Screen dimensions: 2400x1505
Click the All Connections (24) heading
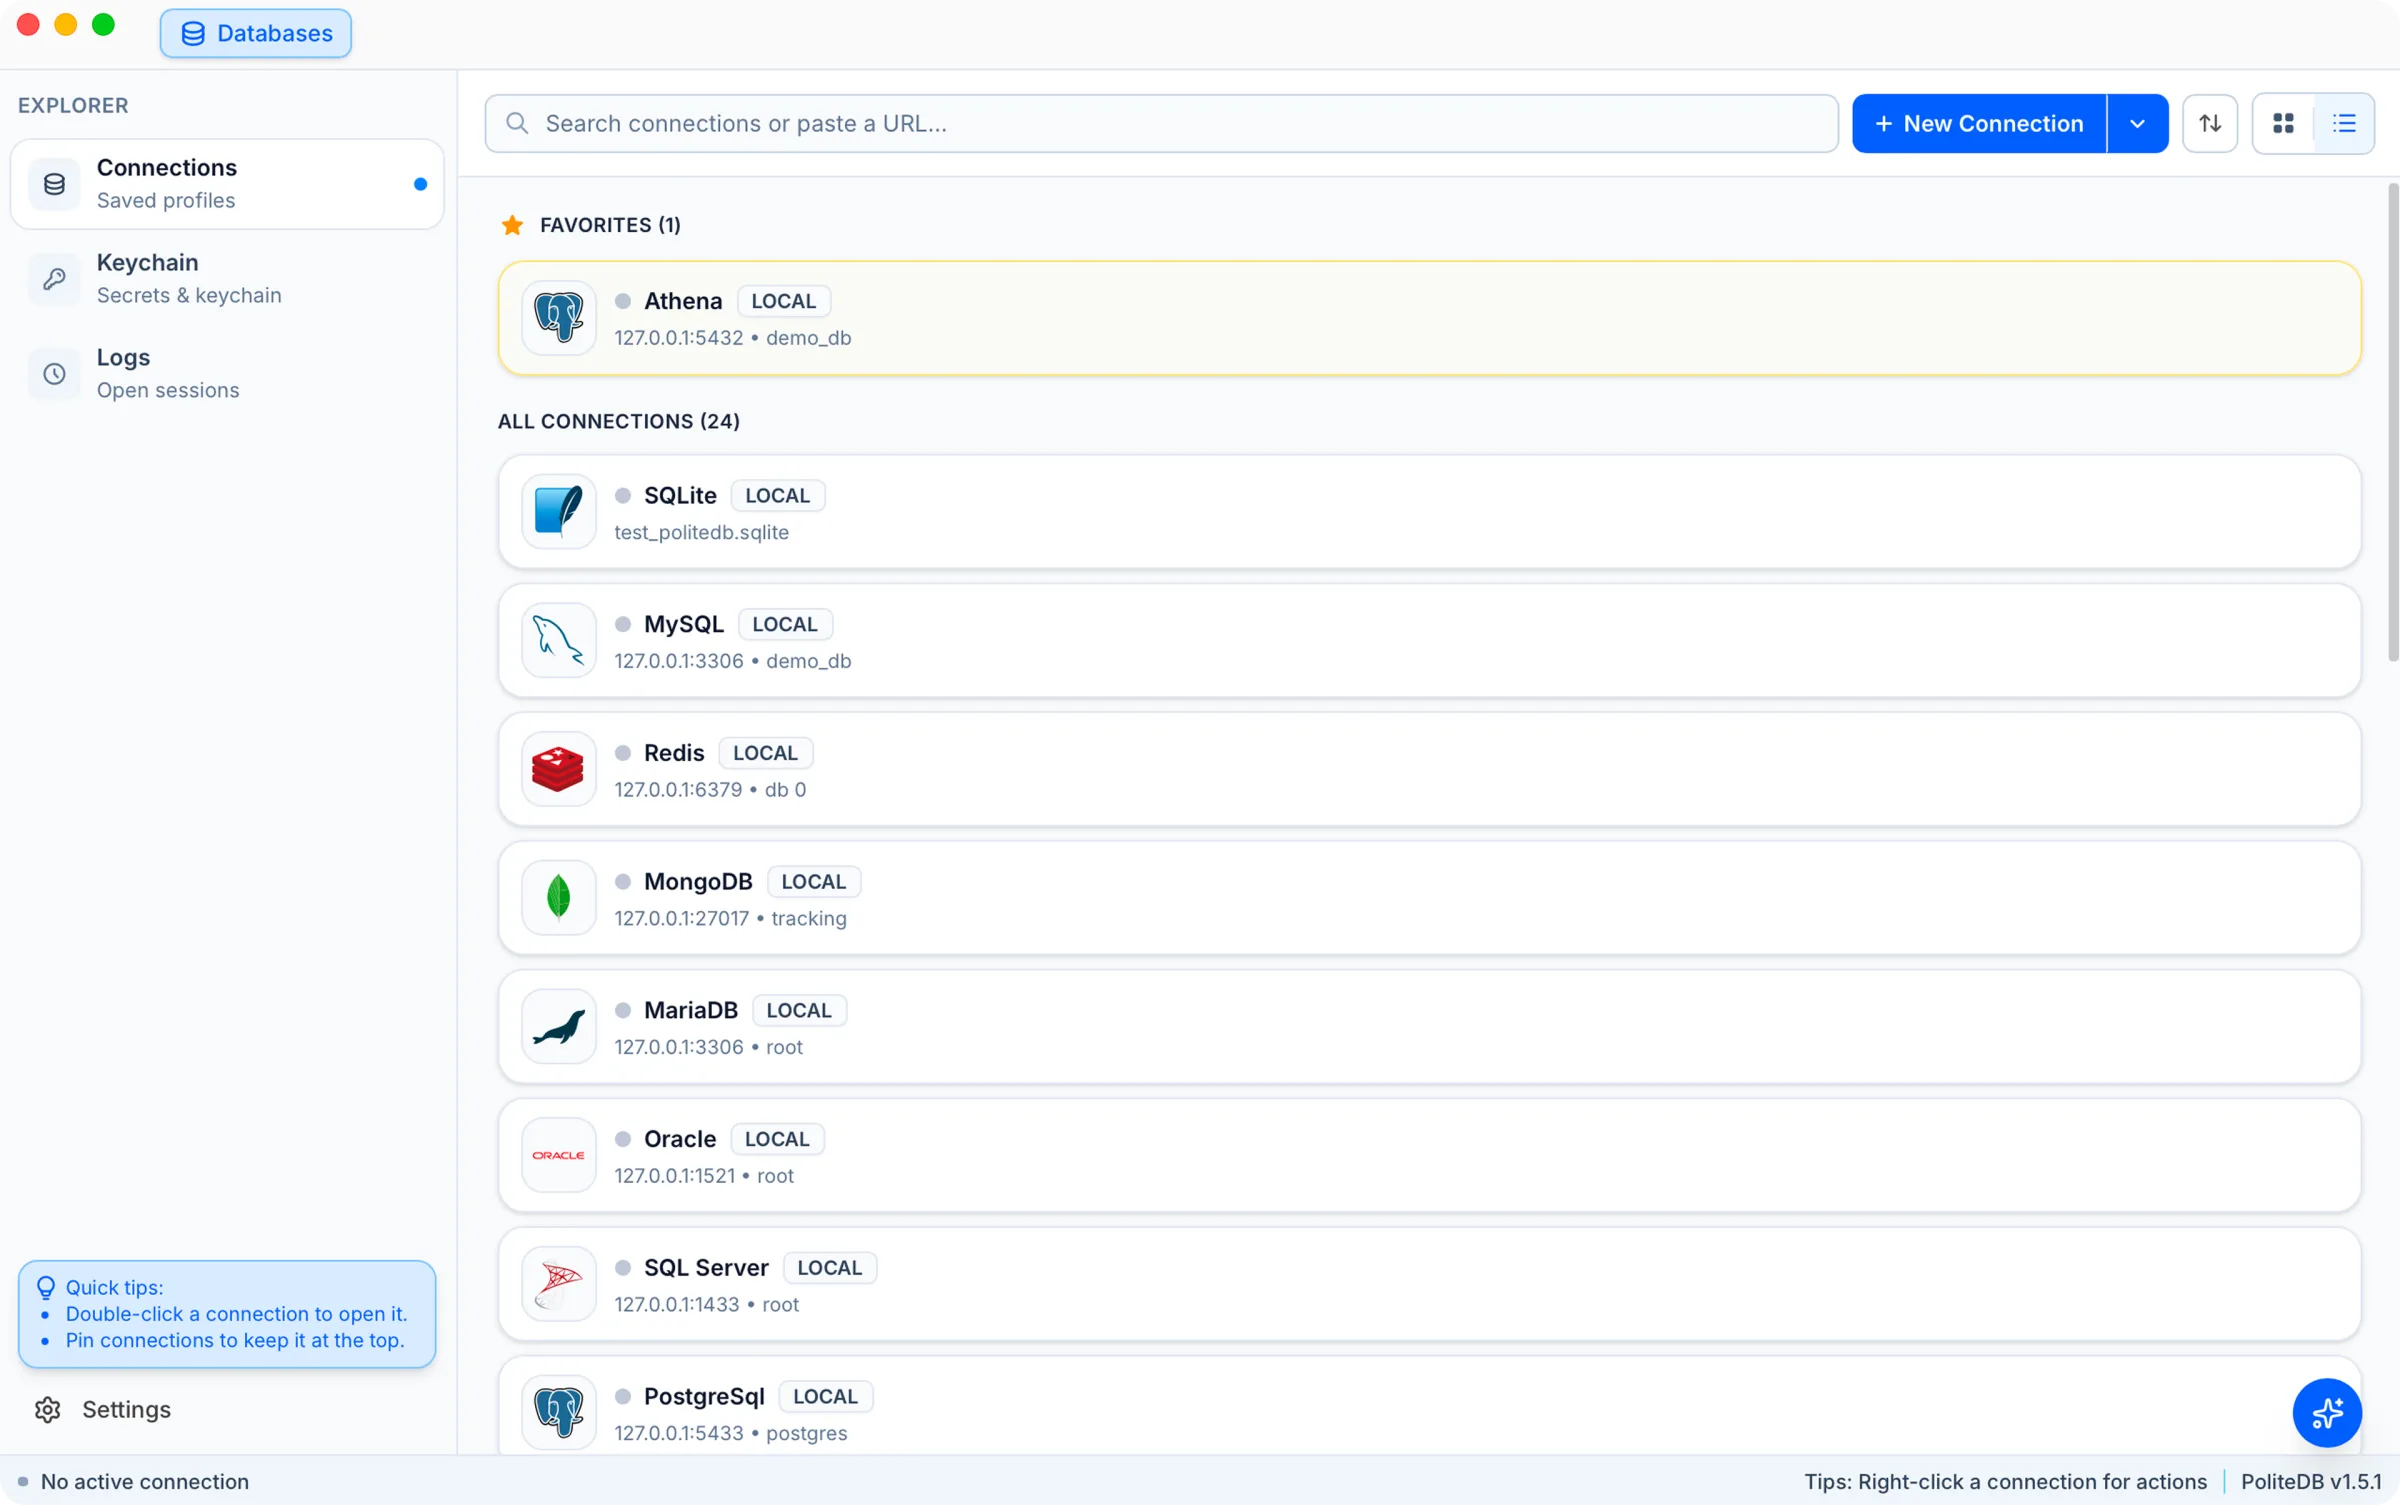619,421
